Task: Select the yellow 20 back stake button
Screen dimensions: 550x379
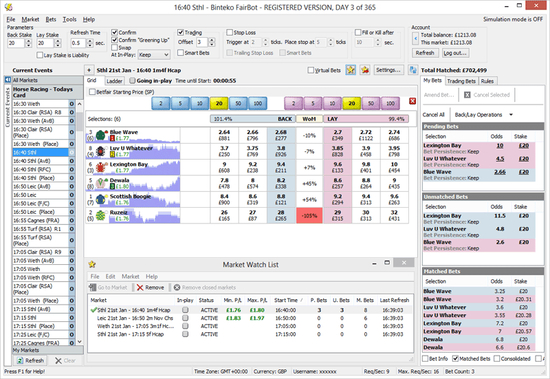Action: [x=219, y=104]
